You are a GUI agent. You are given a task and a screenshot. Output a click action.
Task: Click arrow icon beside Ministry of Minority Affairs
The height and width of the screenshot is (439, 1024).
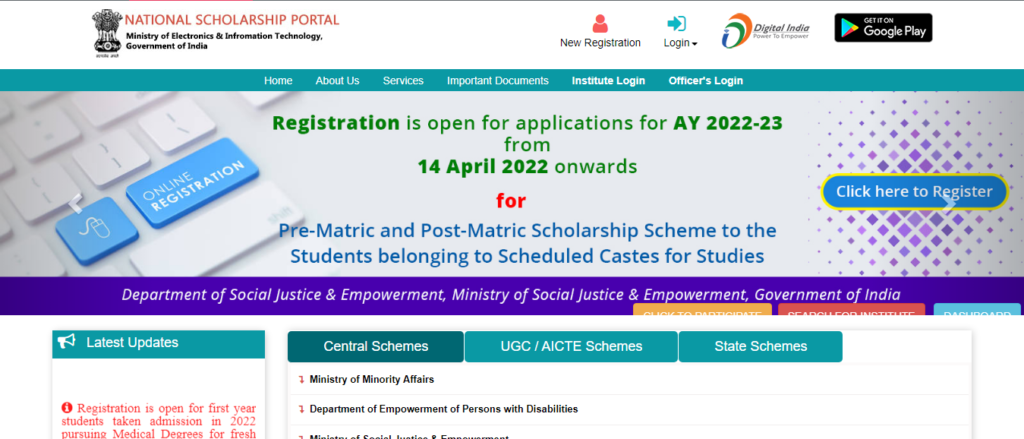pos(301,380)
